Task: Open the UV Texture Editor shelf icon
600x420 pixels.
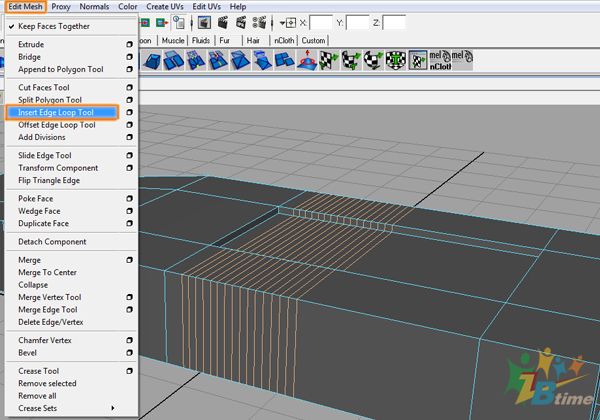Action: click(418, 60)
